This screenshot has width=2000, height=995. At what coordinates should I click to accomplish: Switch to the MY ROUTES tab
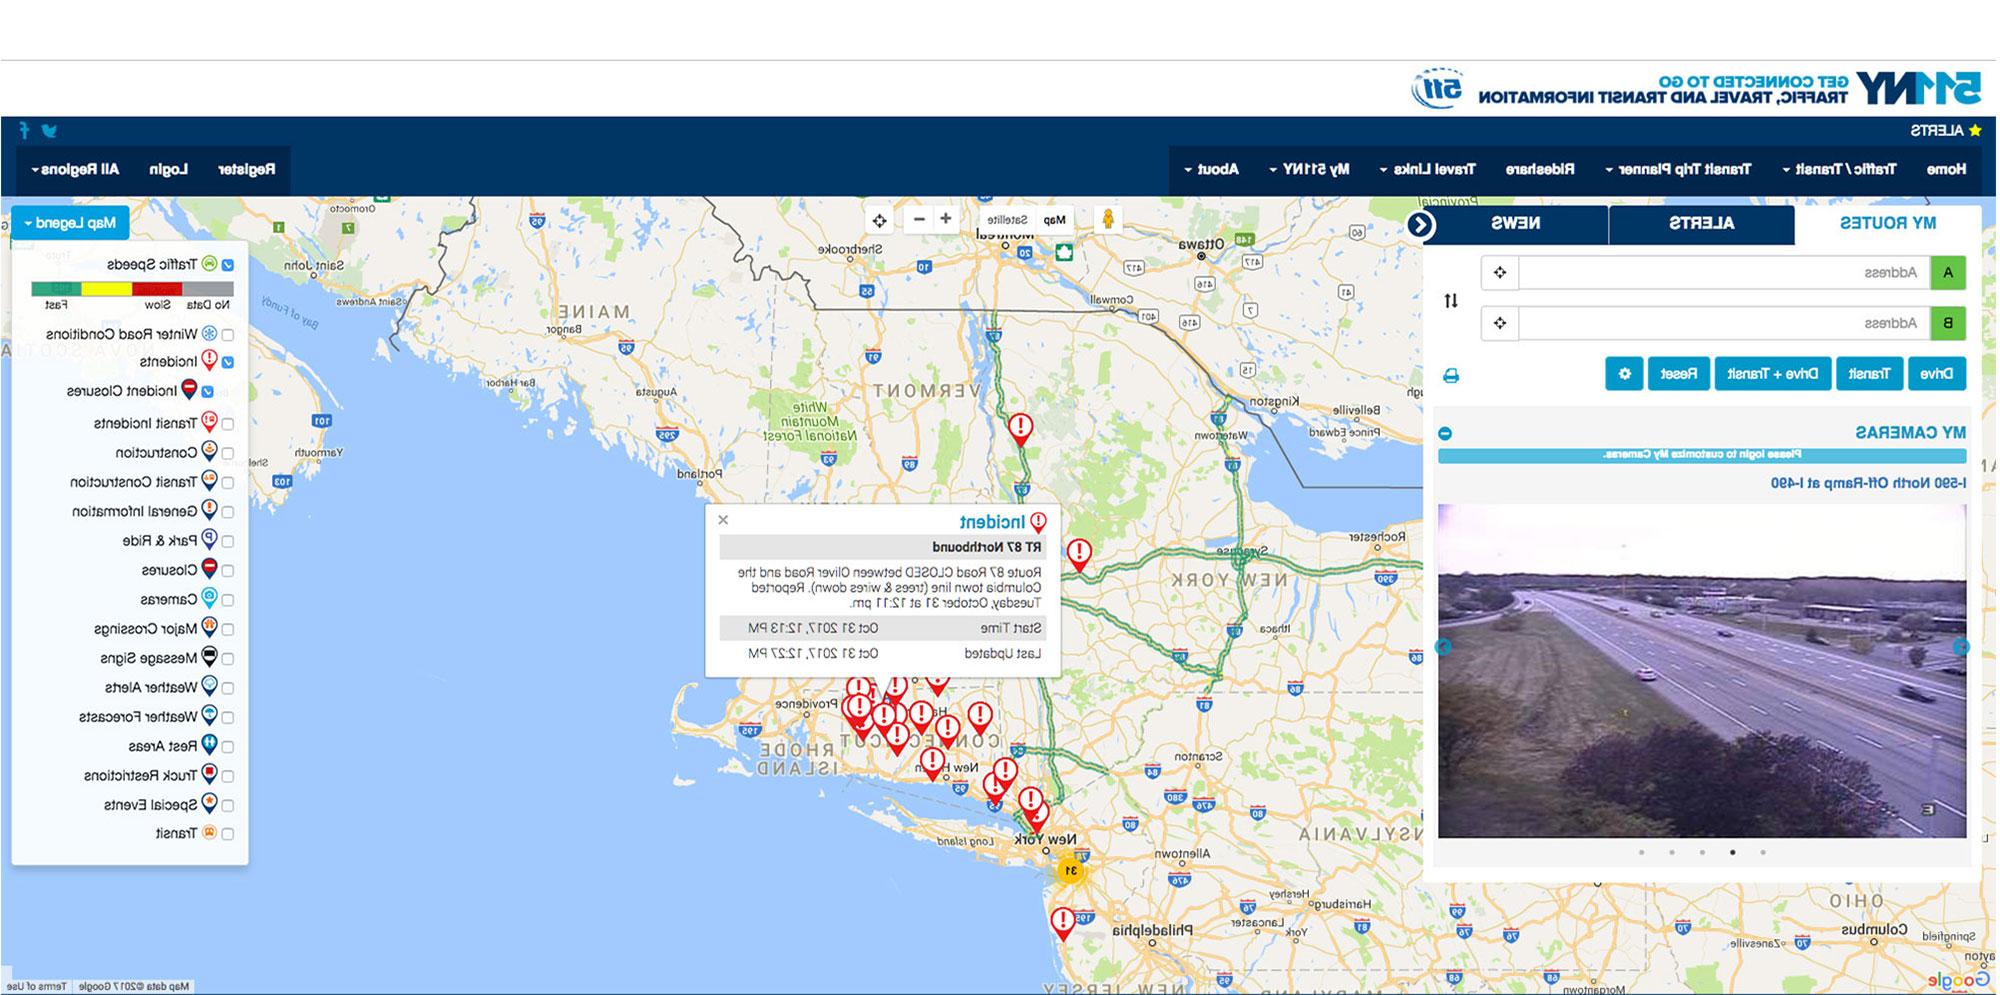coord(1887,223)
